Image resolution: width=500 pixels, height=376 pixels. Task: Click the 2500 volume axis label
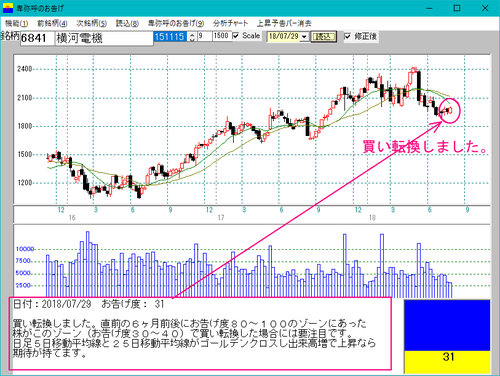tap(23, 286)
